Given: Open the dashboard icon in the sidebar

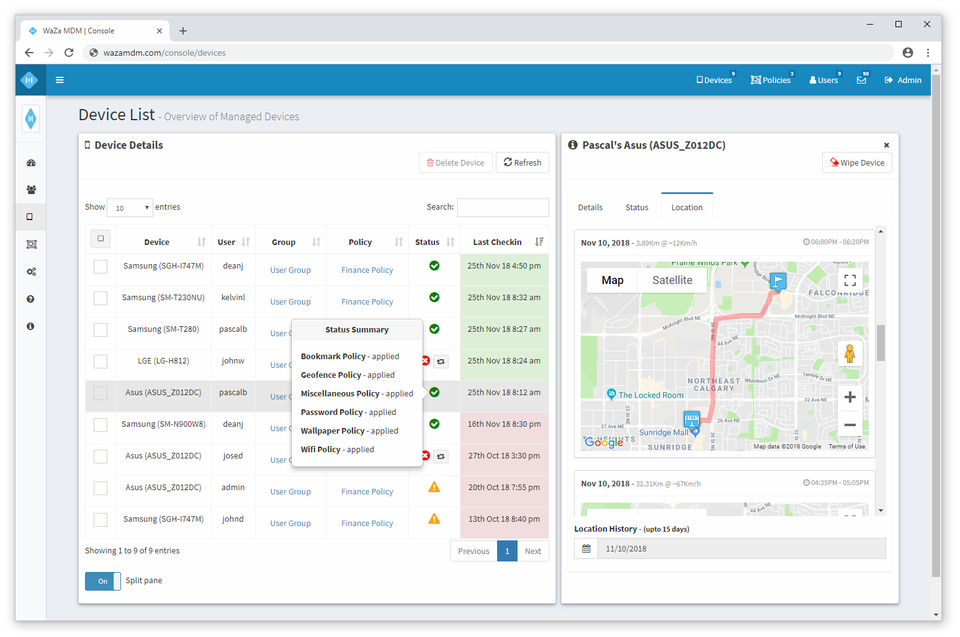Looking at the screenshot, I should (30, 162).
